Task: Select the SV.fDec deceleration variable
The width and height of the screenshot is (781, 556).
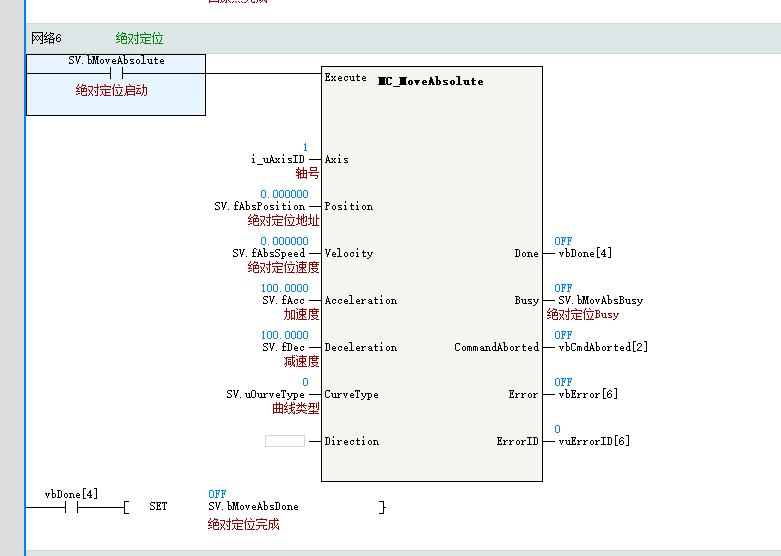Action: (284, 347)
